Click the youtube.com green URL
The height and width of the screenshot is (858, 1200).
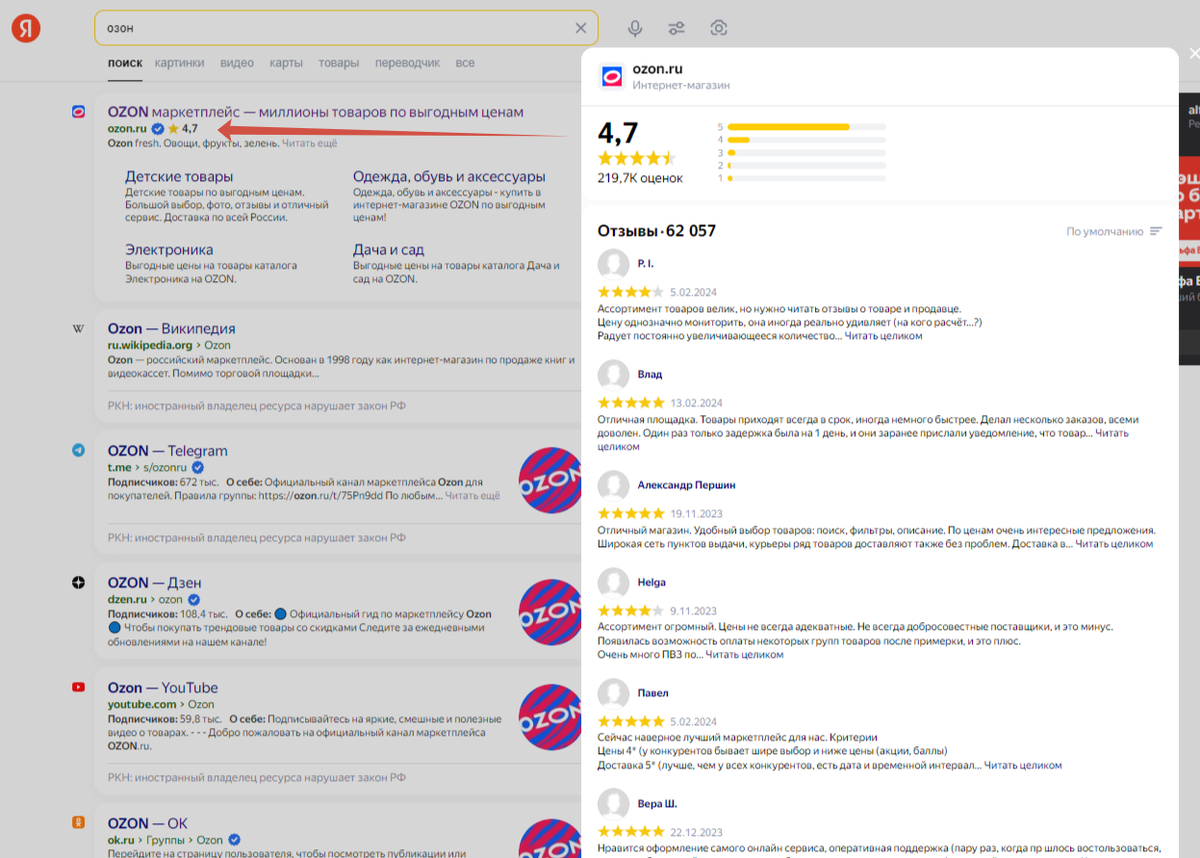coord(142,704)
